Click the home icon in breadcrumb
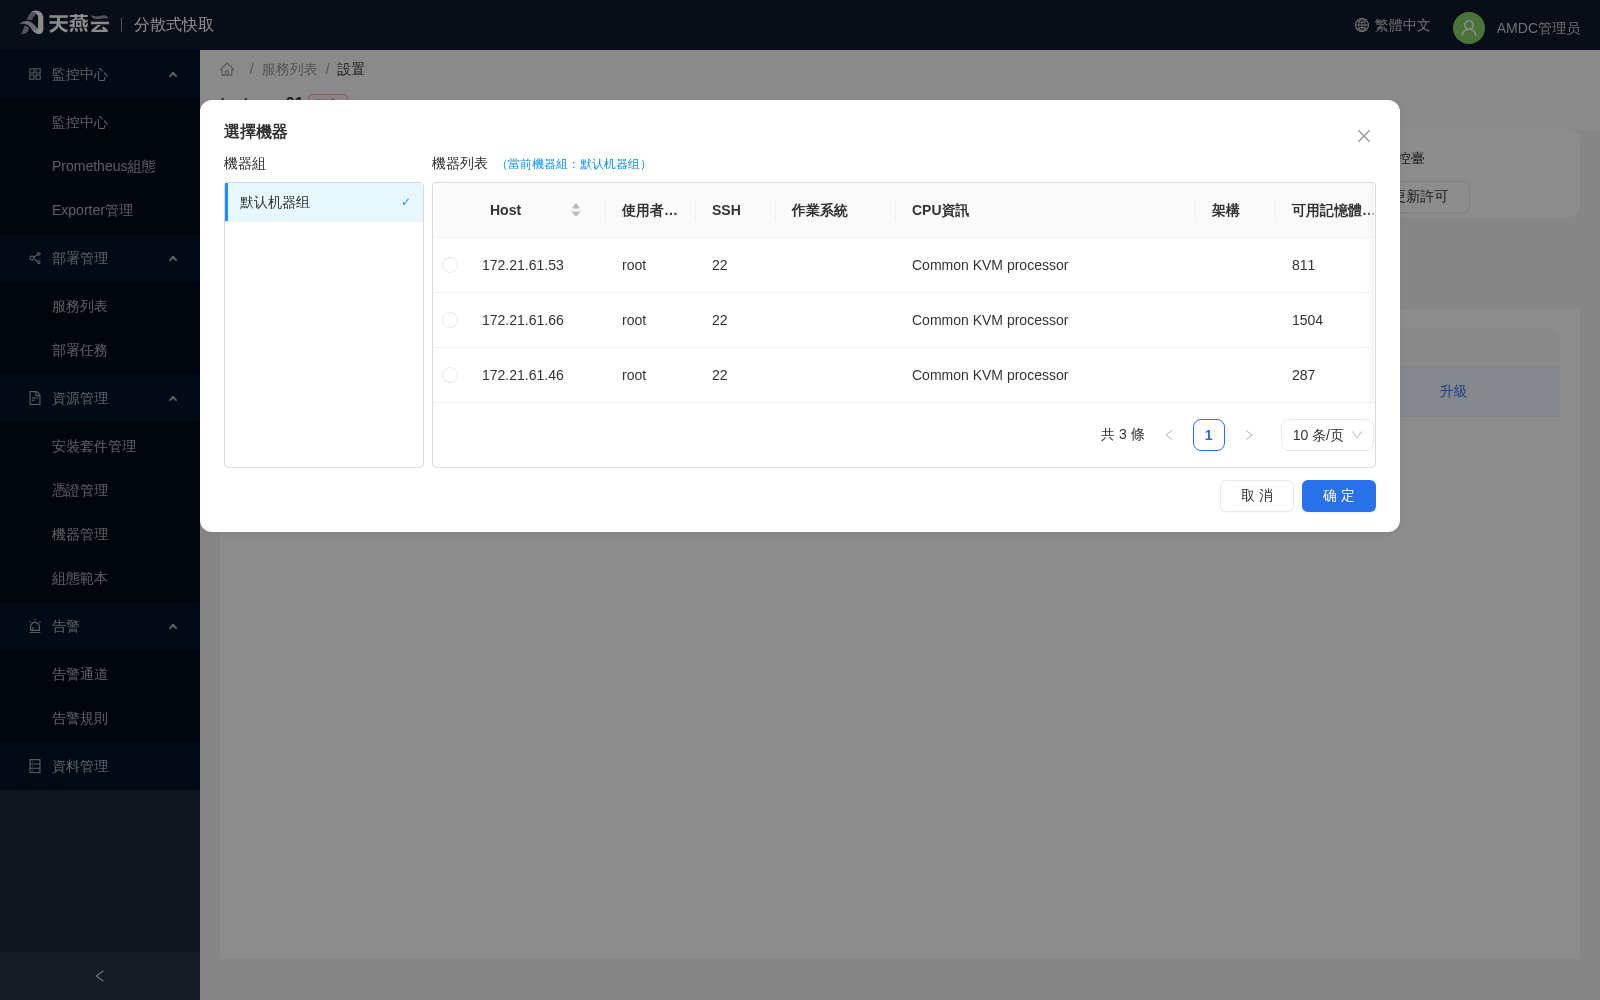 tap(227, 69)
